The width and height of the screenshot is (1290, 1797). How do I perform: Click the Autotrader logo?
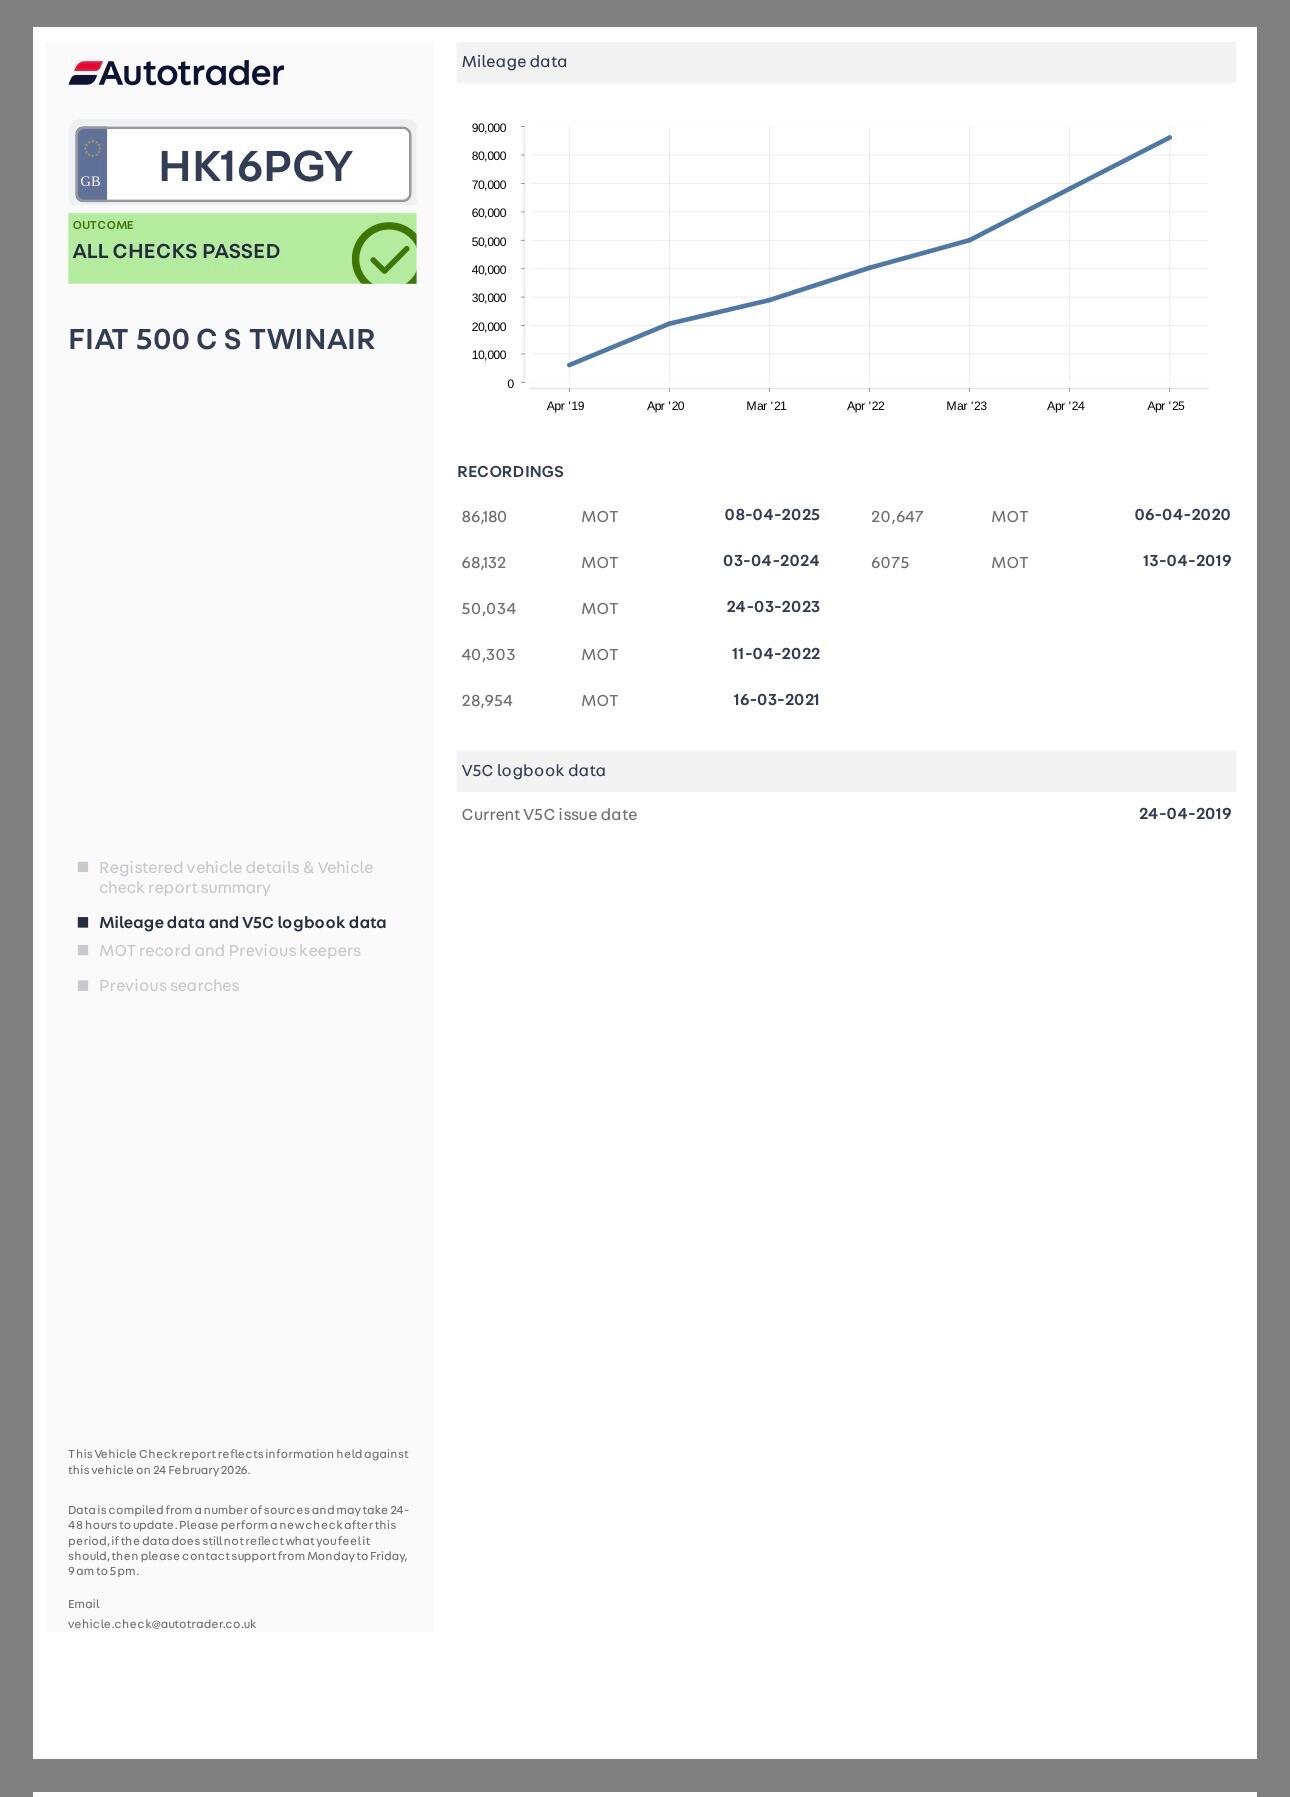[x=176, y=73]
